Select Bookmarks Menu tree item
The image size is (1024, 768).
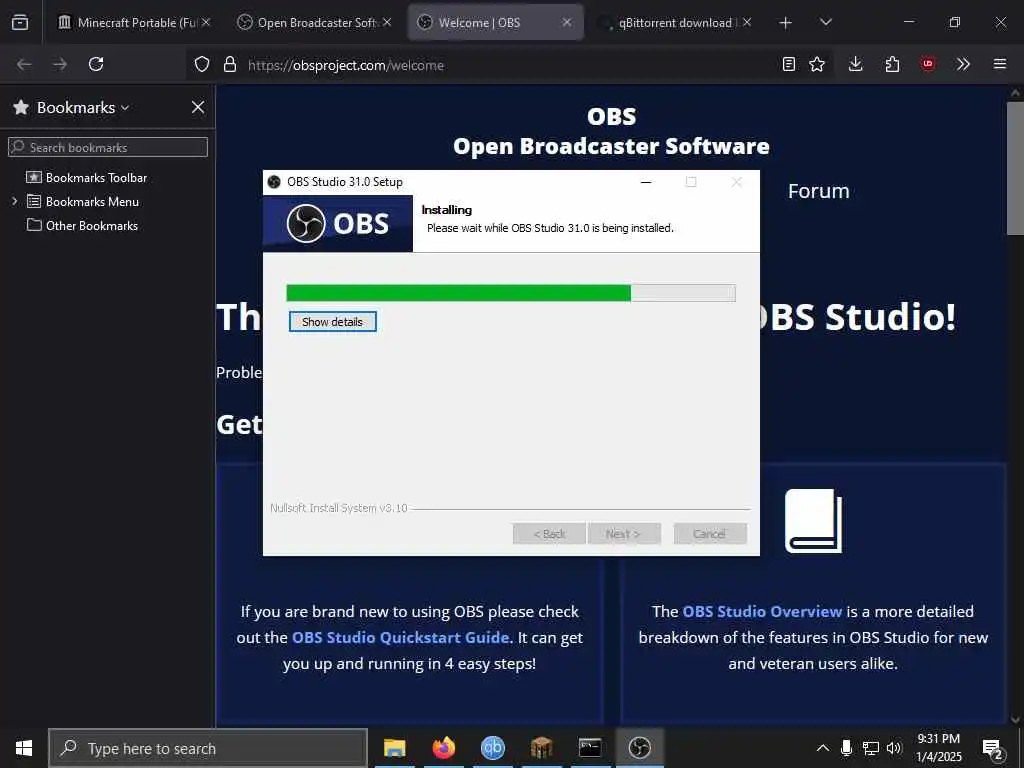pos(92,202)
